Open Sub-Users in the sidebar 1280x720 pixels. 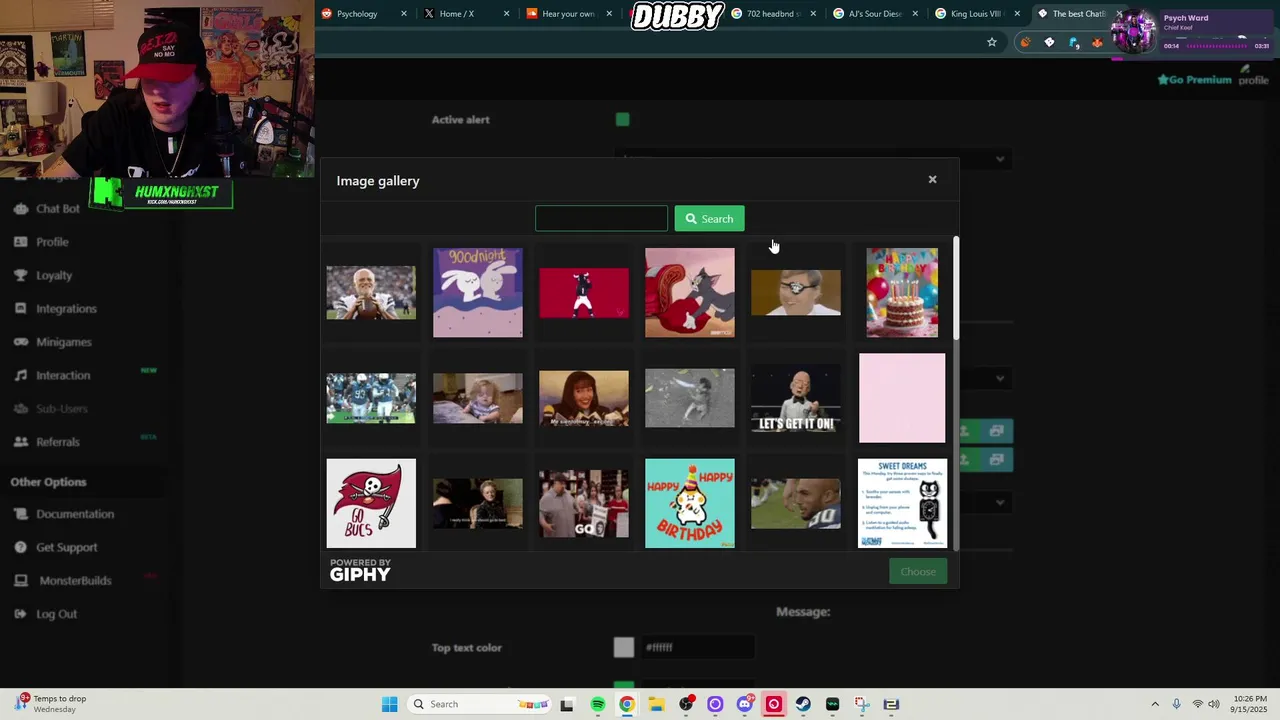click(62, 408)
